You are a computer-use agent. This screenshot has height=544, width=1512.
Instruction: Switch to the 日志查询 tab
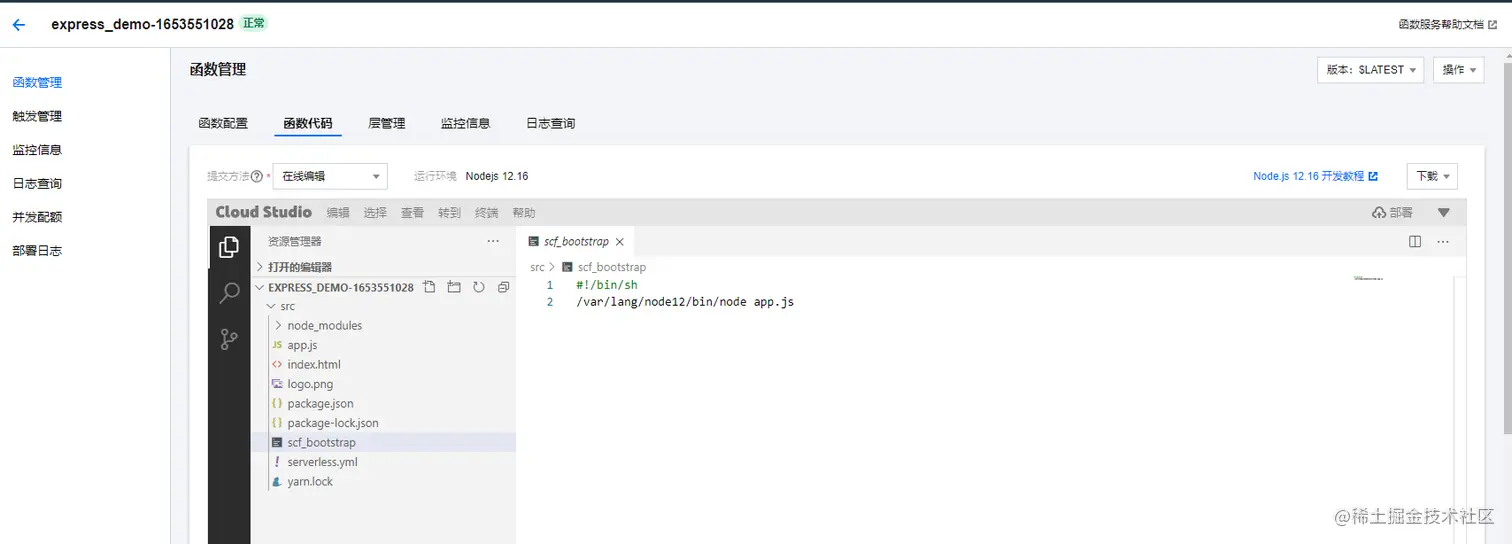(x=551, y=123)
